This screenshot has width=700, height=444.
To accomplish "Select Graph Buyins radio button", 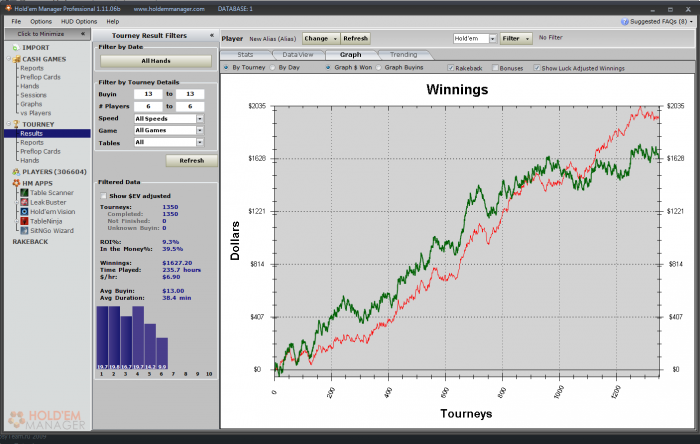I will [x=379, y=67].
